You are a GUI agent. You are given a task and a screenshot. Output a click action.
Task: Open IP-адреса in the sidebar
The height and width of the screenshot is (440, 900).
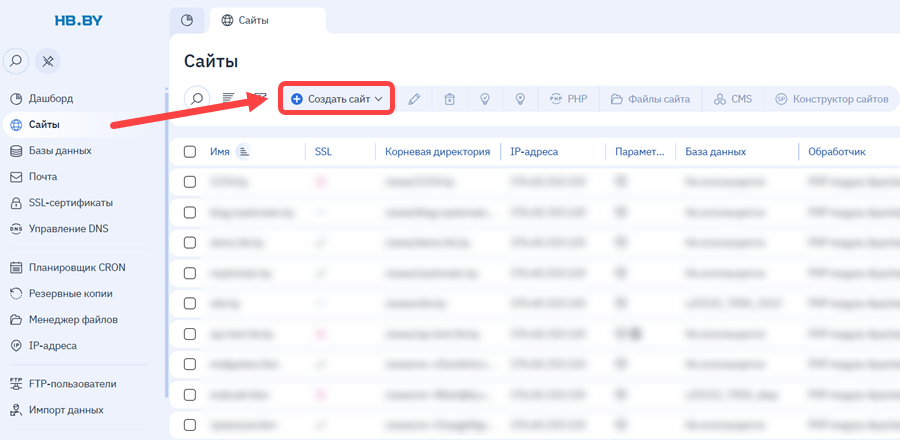pos(53,346)
